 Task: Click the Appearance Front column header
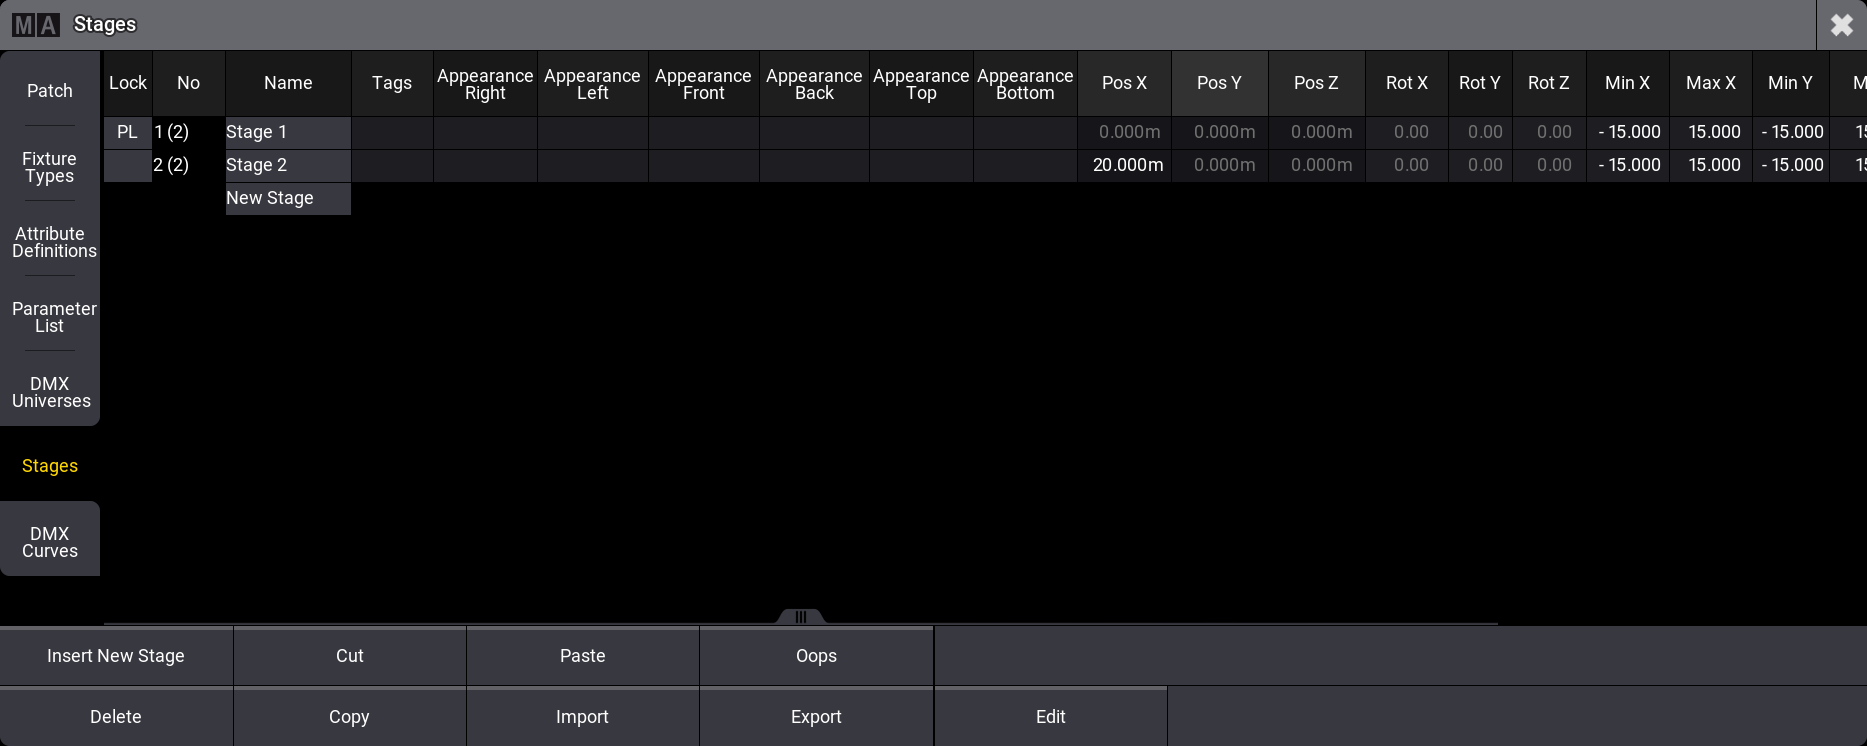pyautogui.click(x=703, y=84)
